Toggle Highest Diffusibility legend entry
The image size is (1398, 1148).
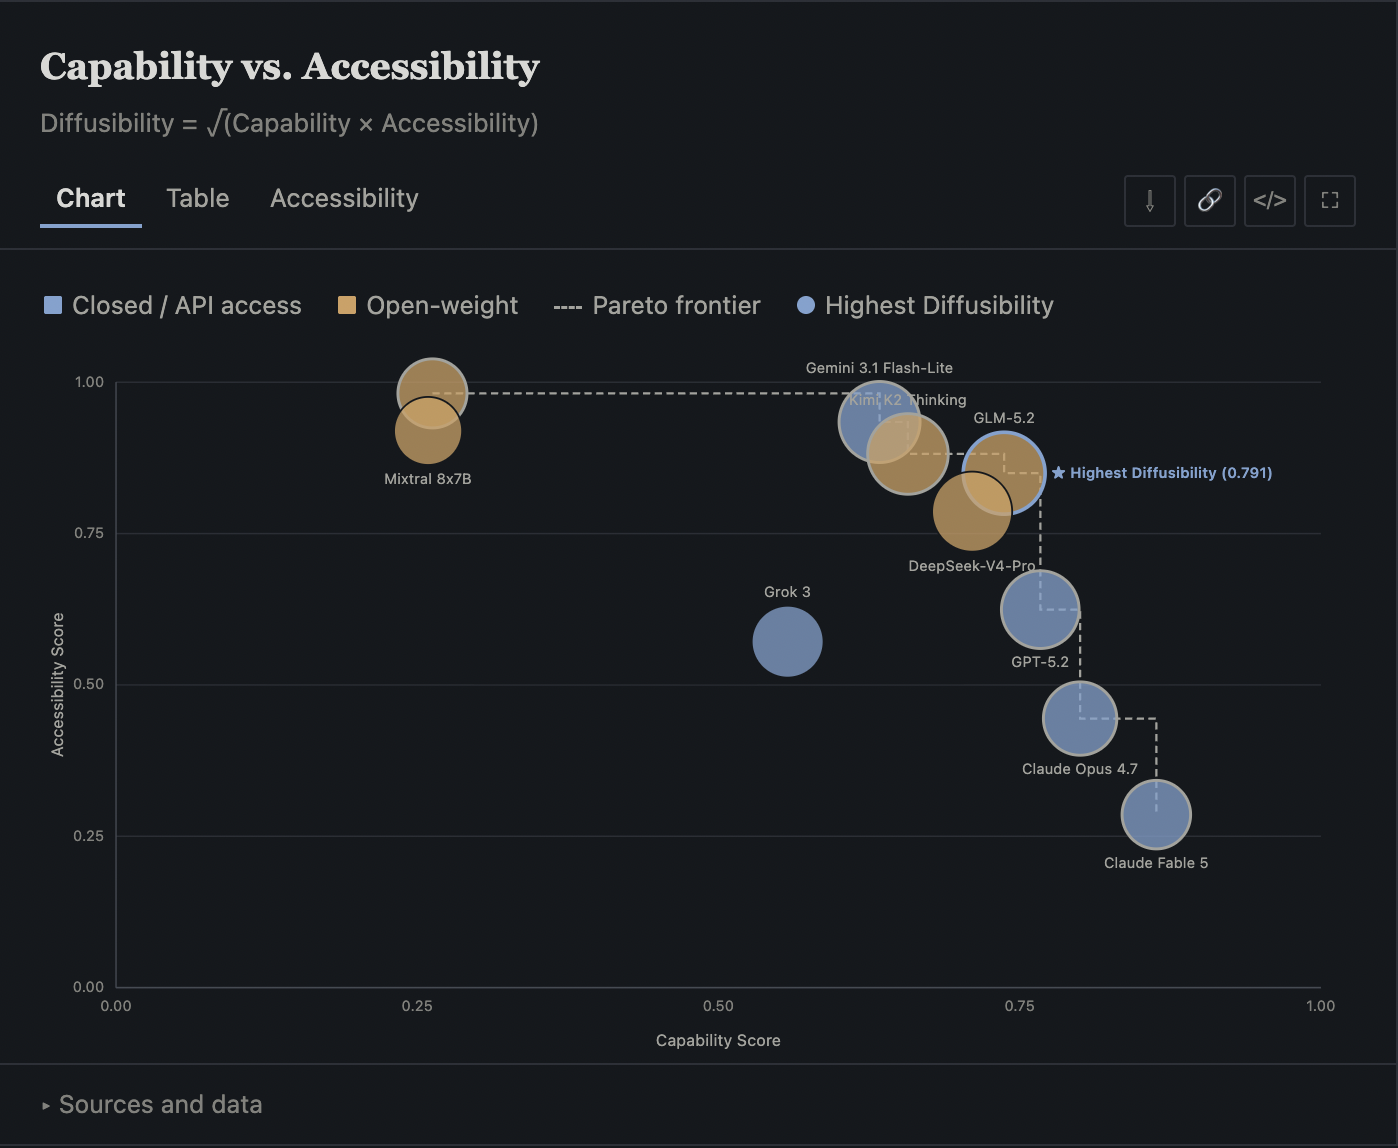pos(925,306)
